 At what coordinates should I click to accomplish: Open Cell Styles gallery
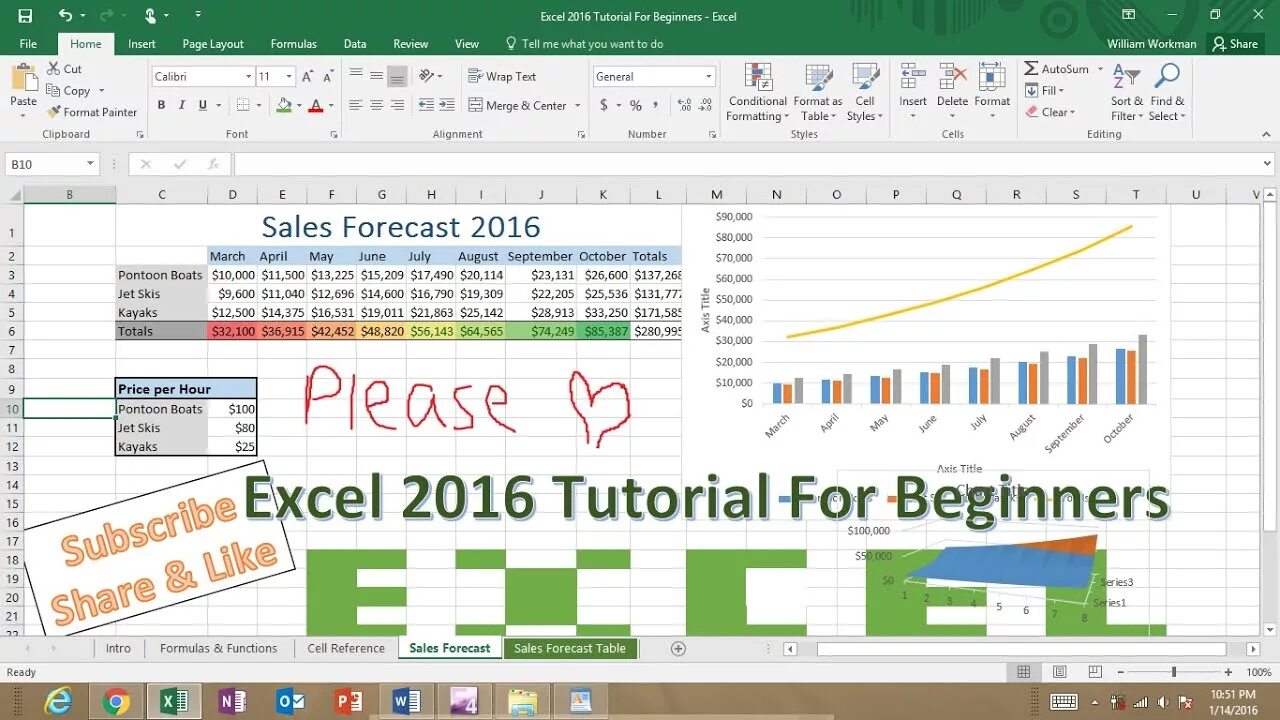864,92
